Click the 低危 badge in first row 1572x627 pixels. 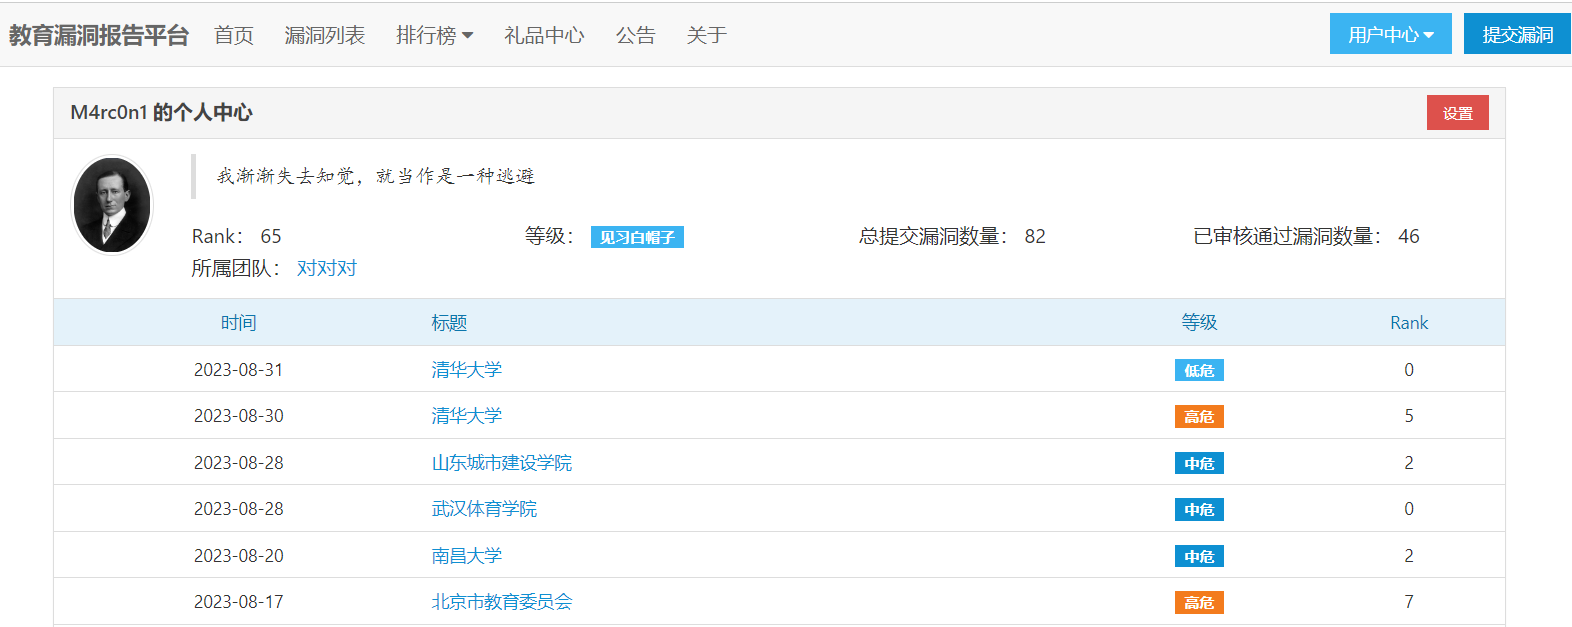pos(1199,370)
